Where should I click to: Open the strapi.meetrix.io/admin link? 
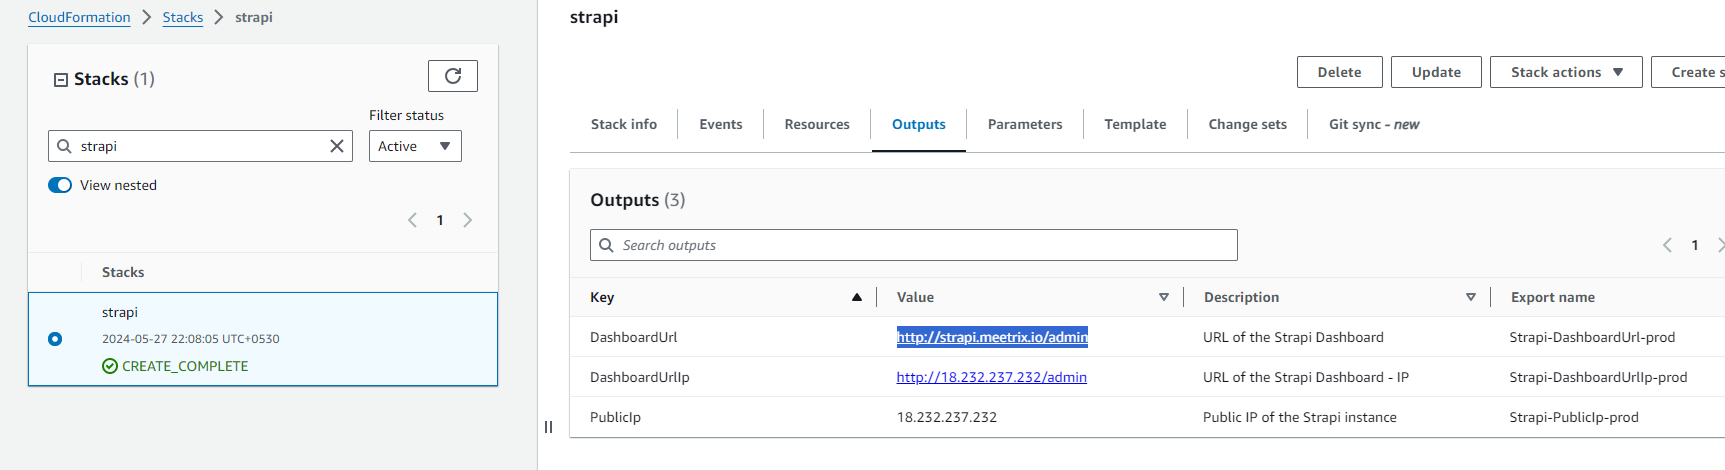(992, 337)
